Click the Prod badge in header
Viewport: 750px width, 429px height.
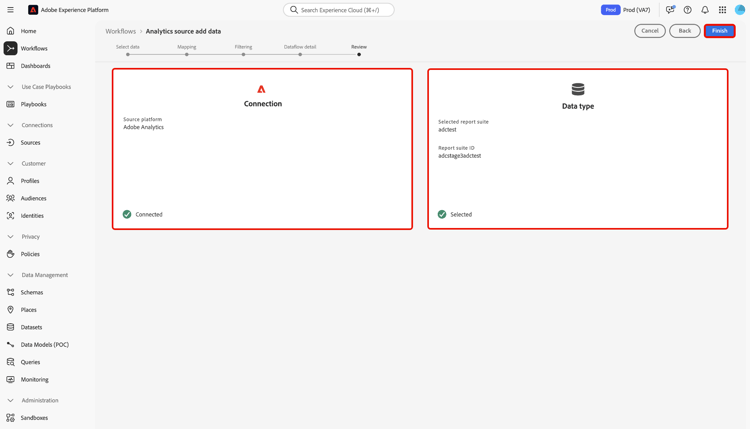pyautogui.click(x=610, y=10)
